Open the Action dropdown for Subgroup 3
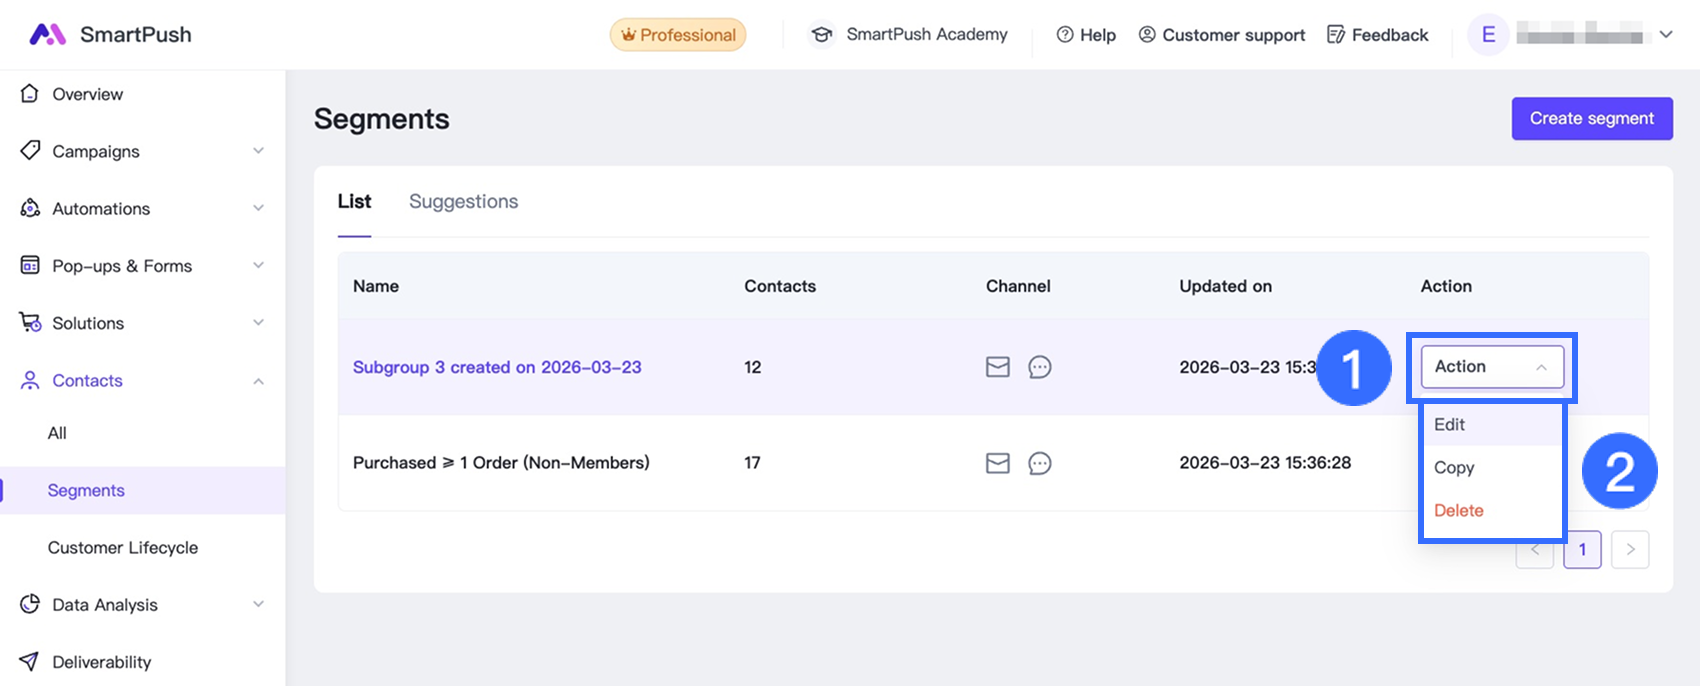The height and width of the screenshot is (686, 1700). (x=1491, y=367)
